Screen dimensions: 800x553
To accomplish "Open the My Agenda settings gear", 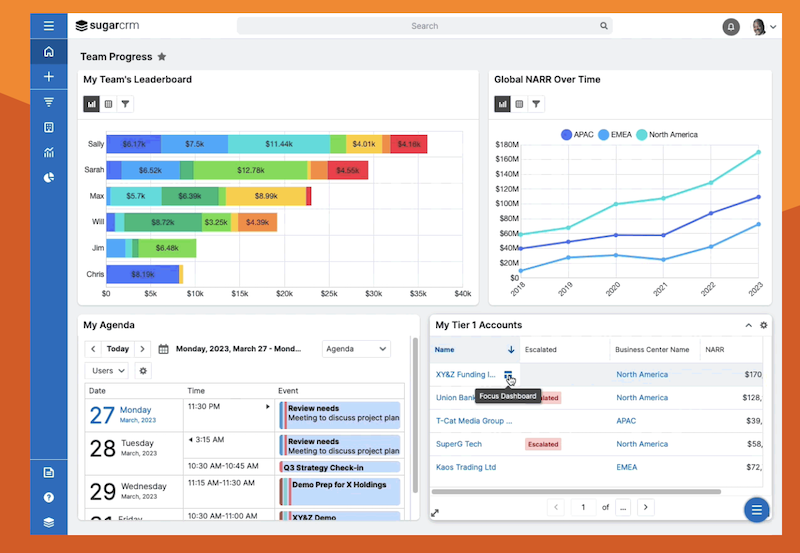I will click(x=143, y=371).
